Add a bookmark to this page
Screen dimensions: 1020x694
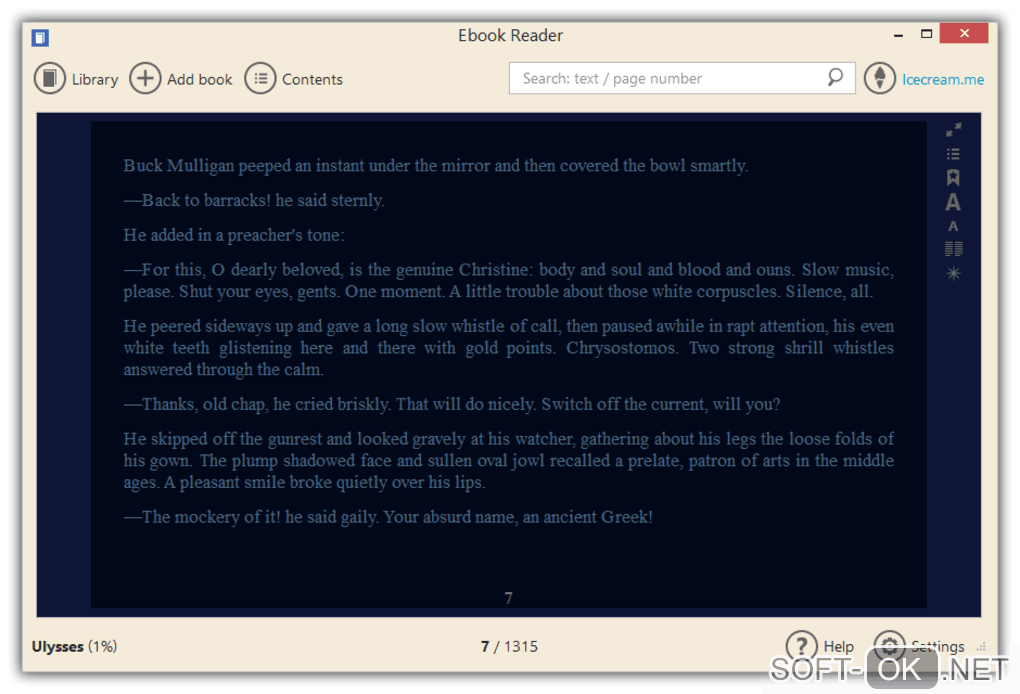click(x=953, y=178)
